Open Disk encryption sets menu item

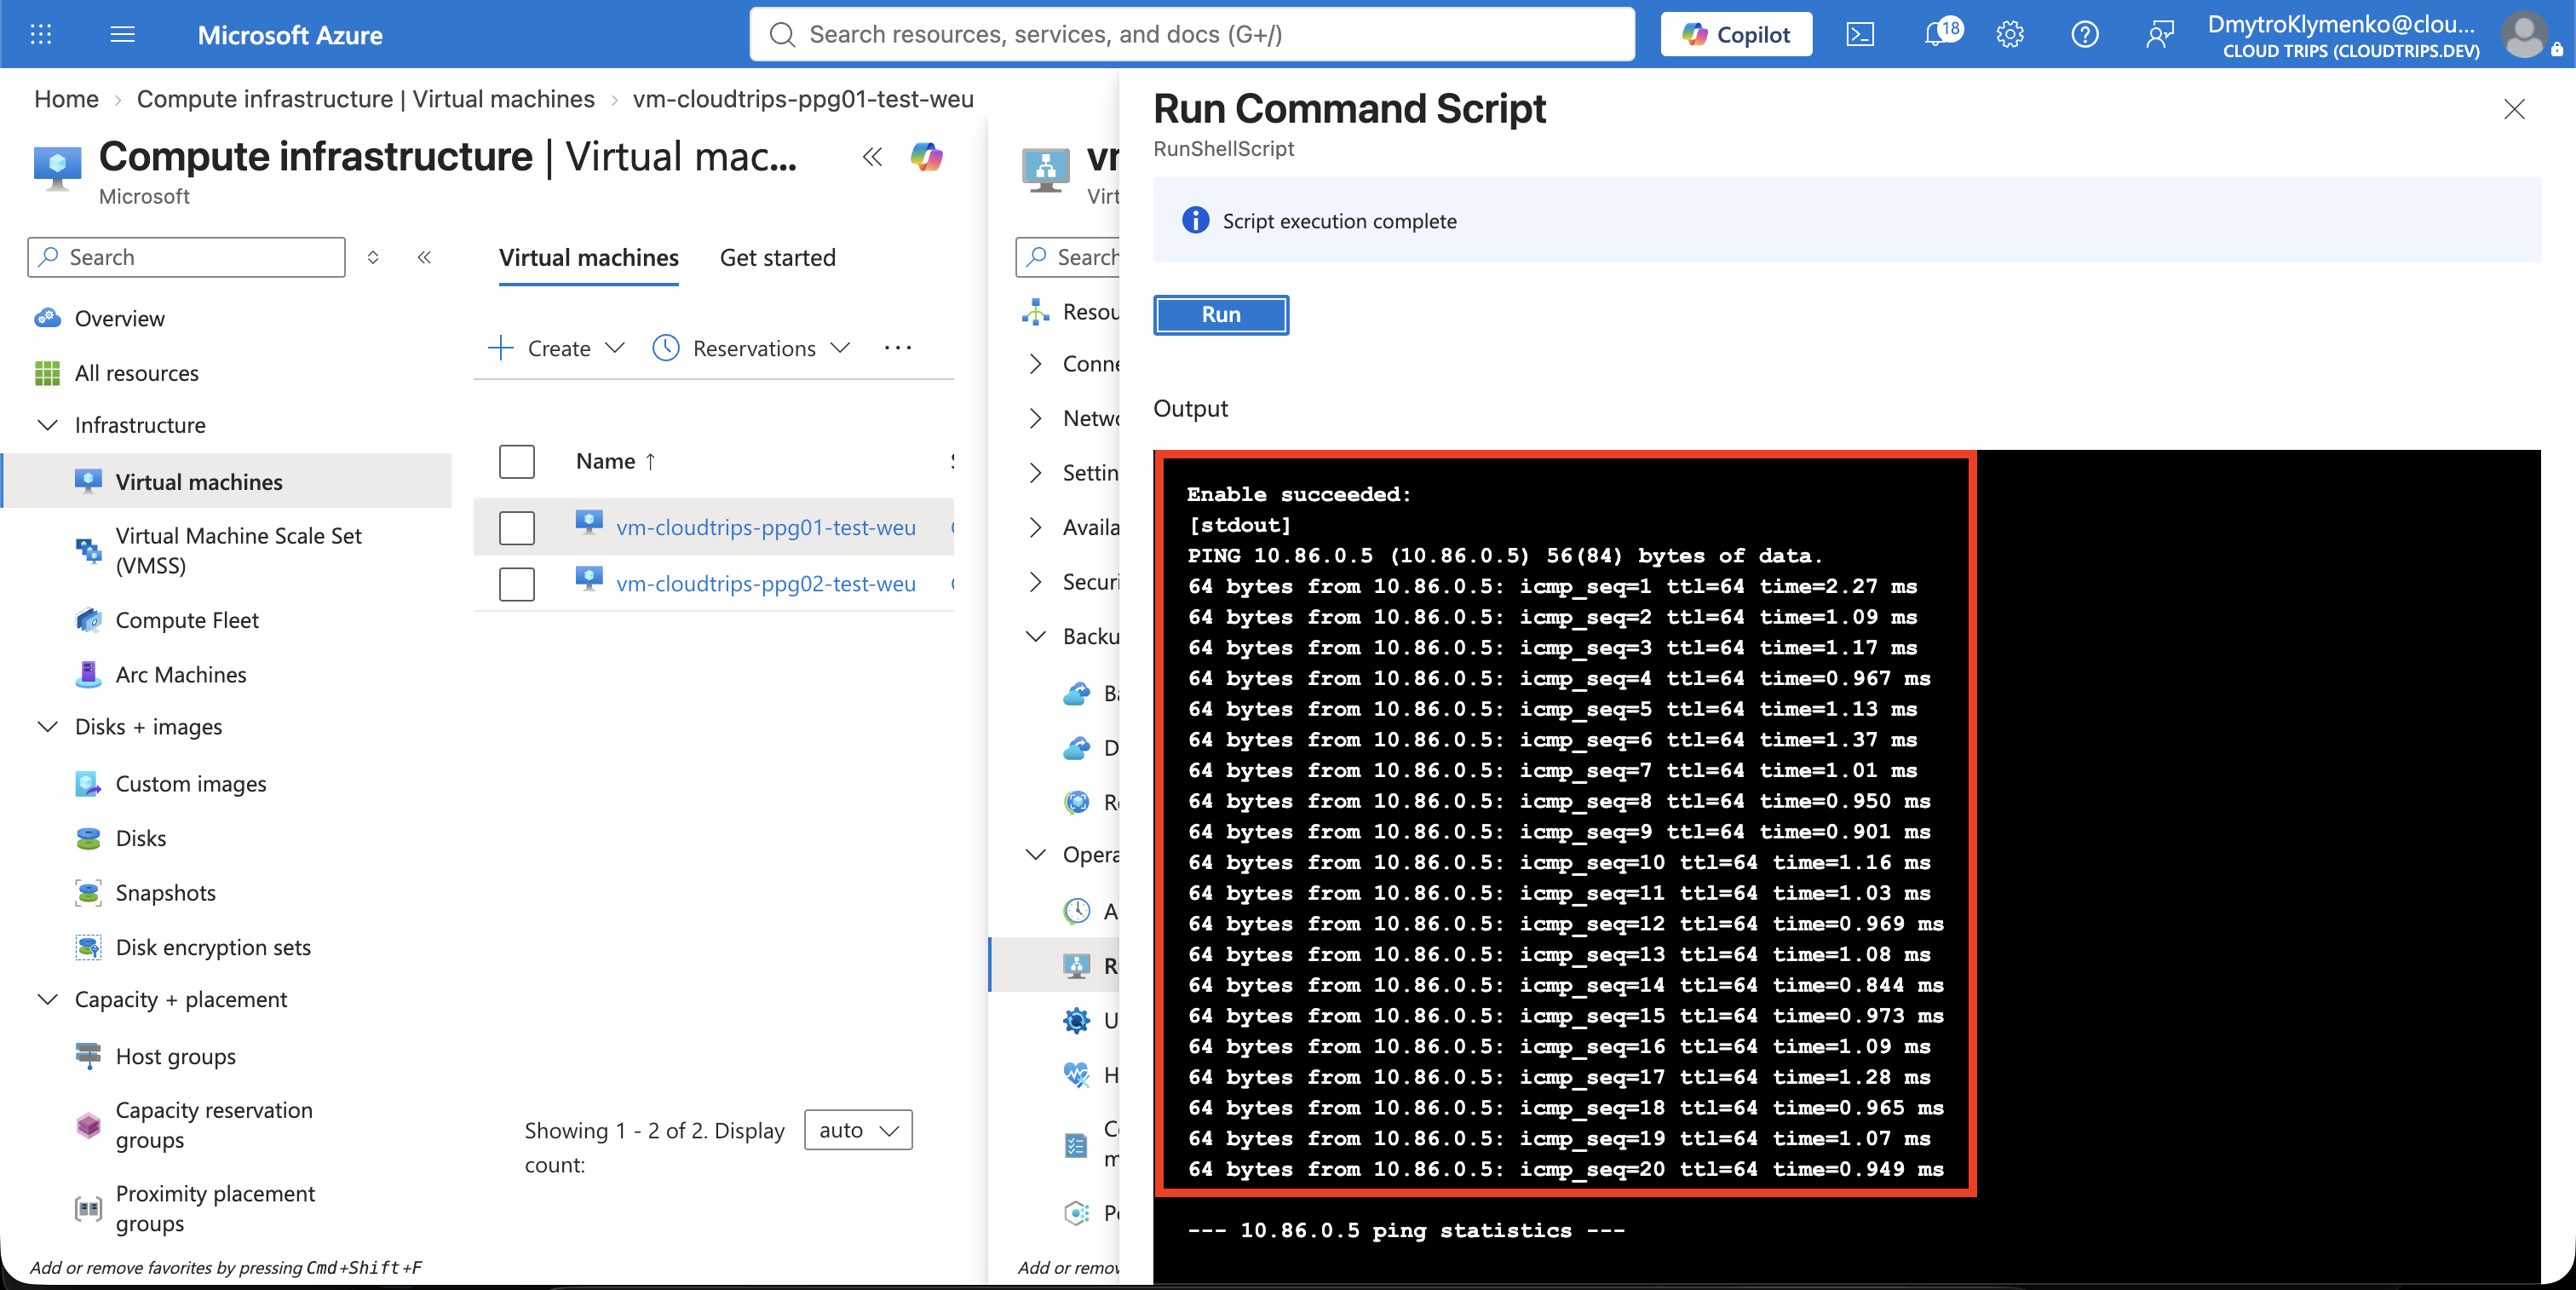point(213,948)
